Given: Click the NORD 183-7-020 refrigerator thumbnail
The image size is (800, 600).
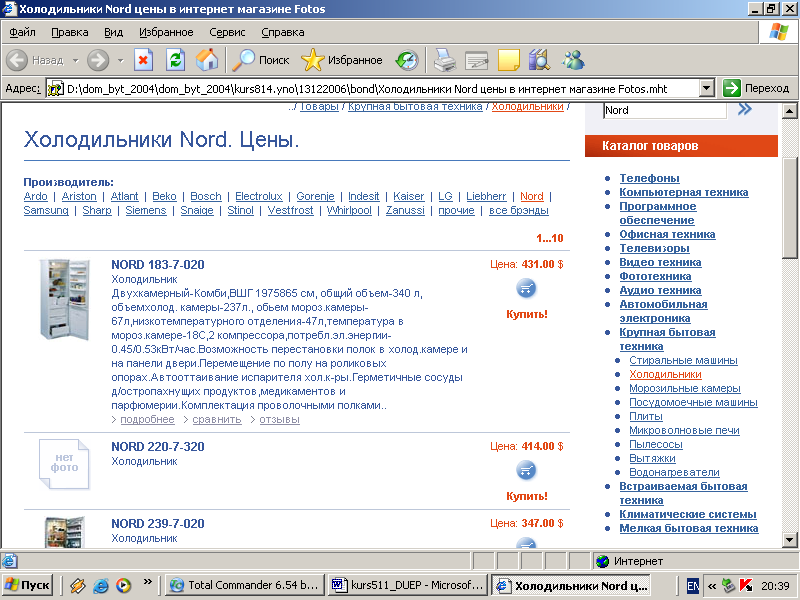Looking at the screenshot, I should coord(65,299).
